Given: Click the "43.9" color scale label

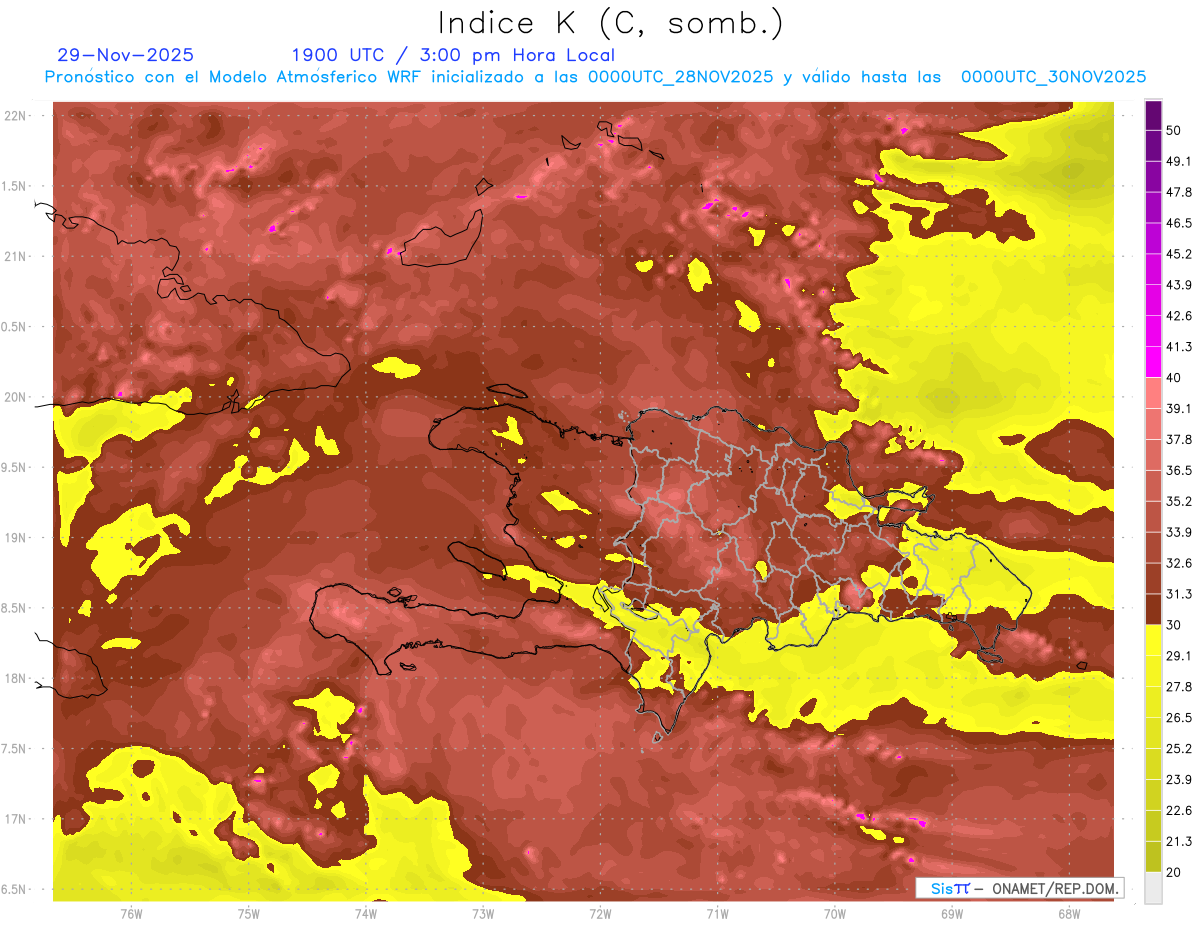Looking at the screenshot, I should click(1179, 285).
